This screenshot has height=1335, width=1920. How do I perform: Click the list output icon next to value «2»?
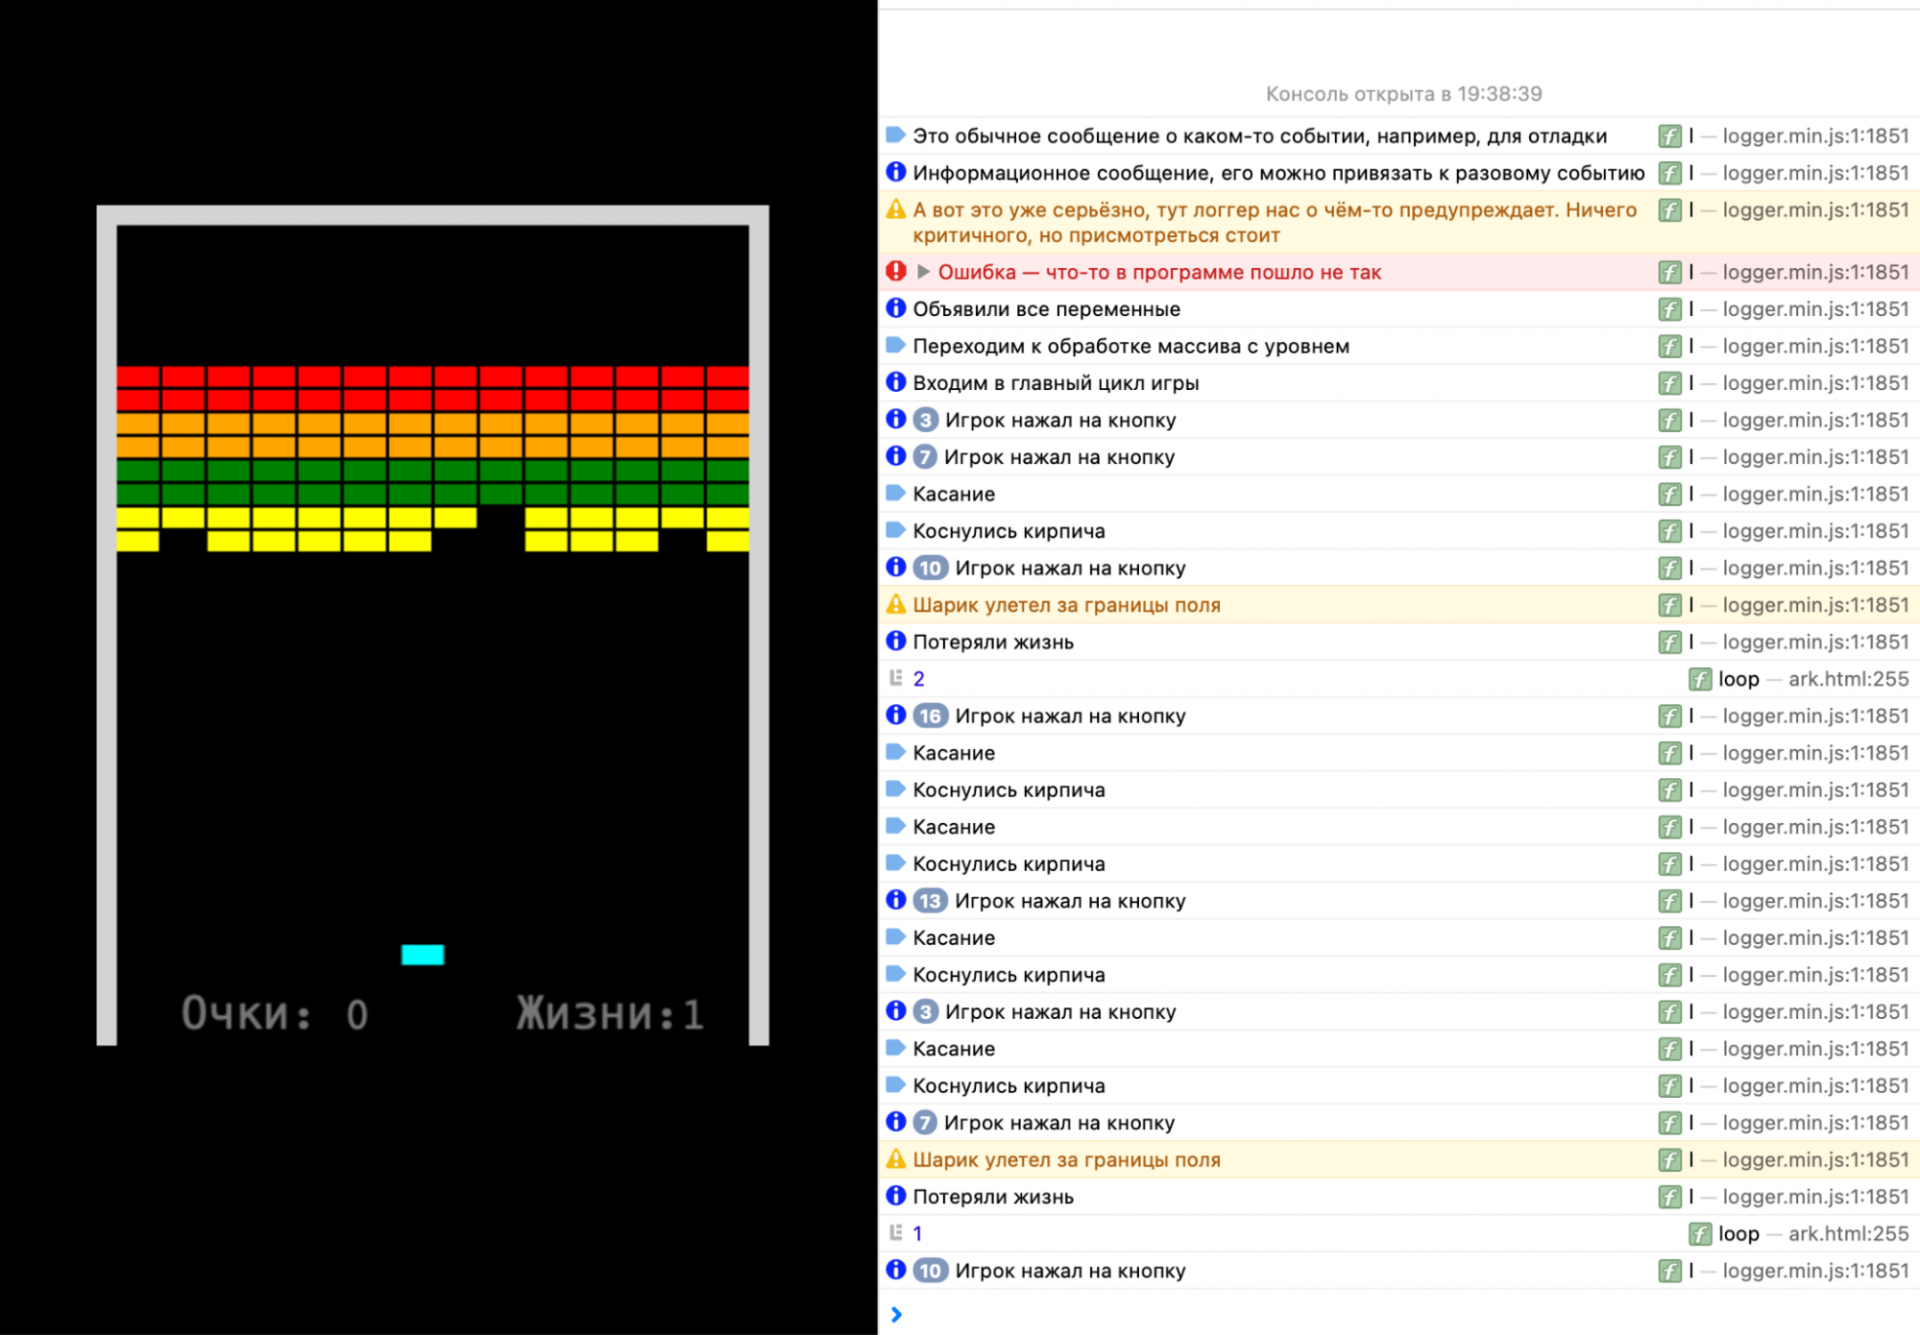pos(897,678)
